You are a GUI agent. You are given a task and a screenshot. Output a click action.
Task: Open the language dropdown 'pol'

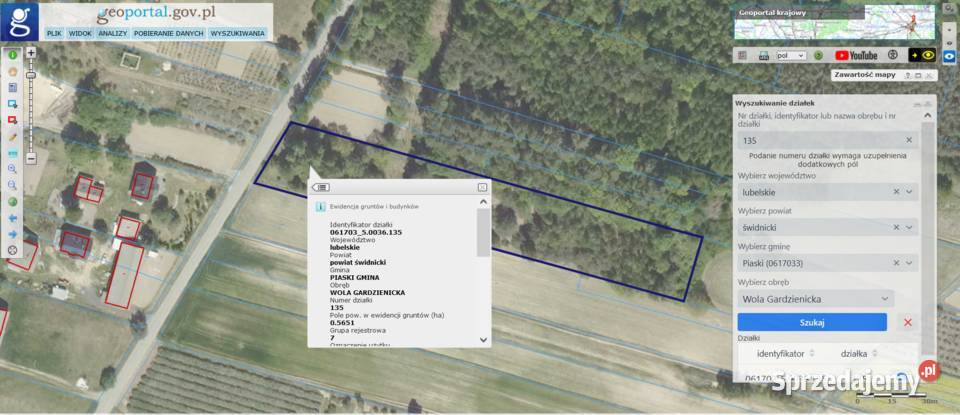(790, 56)
